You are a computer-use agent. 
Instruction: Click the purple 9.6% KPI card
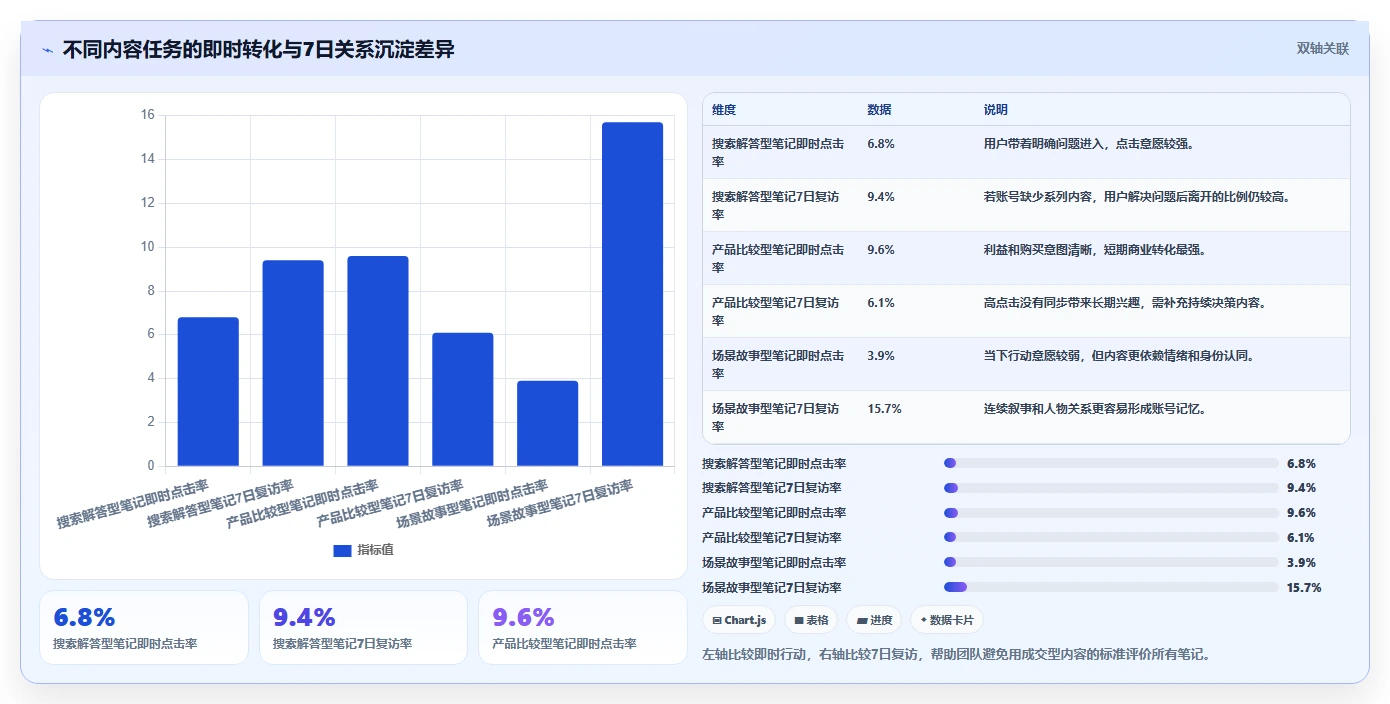click(583, 627)
